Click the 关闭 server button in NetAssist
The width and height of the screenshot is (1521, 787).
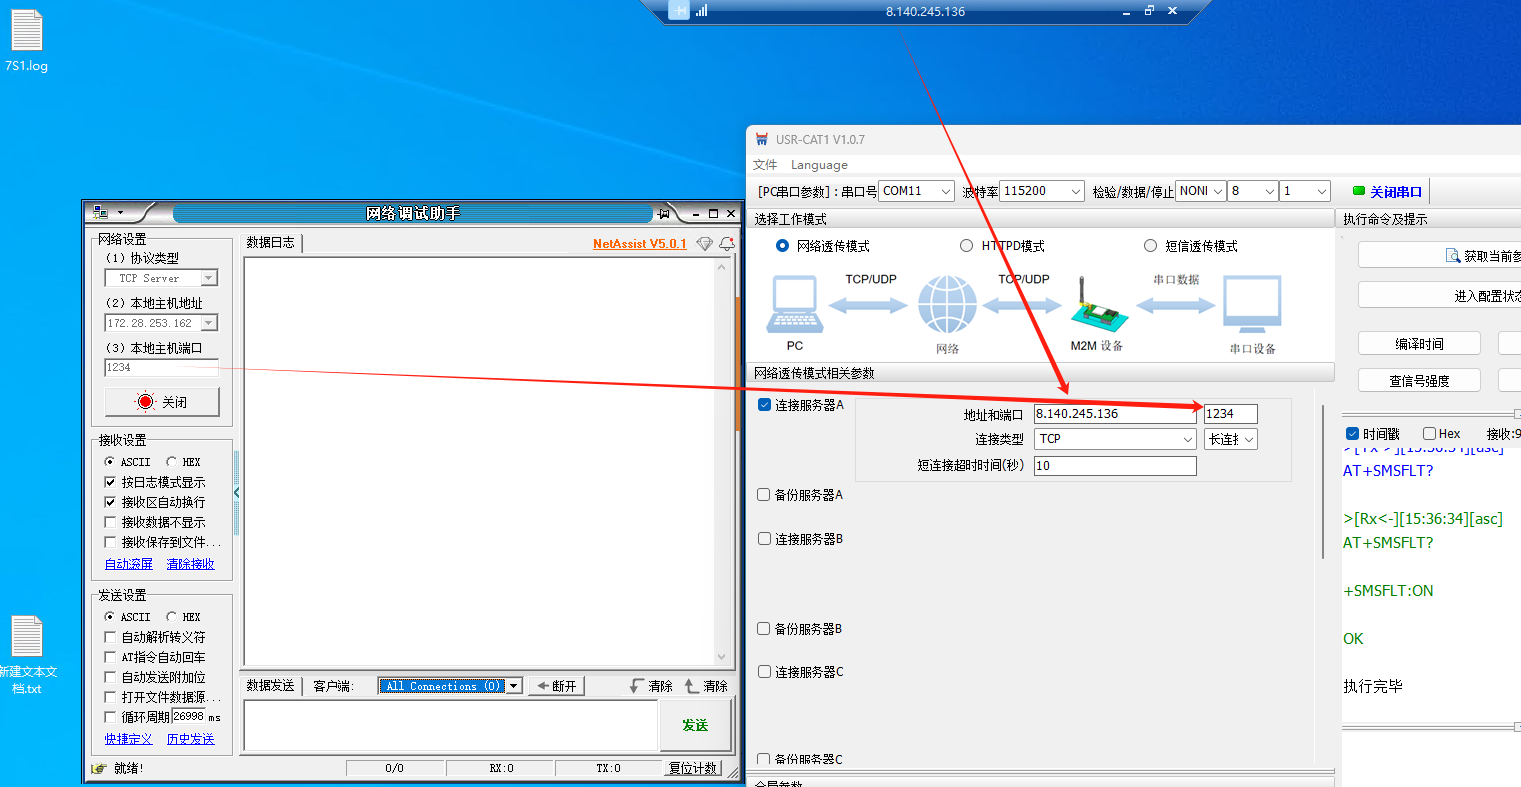162,402
